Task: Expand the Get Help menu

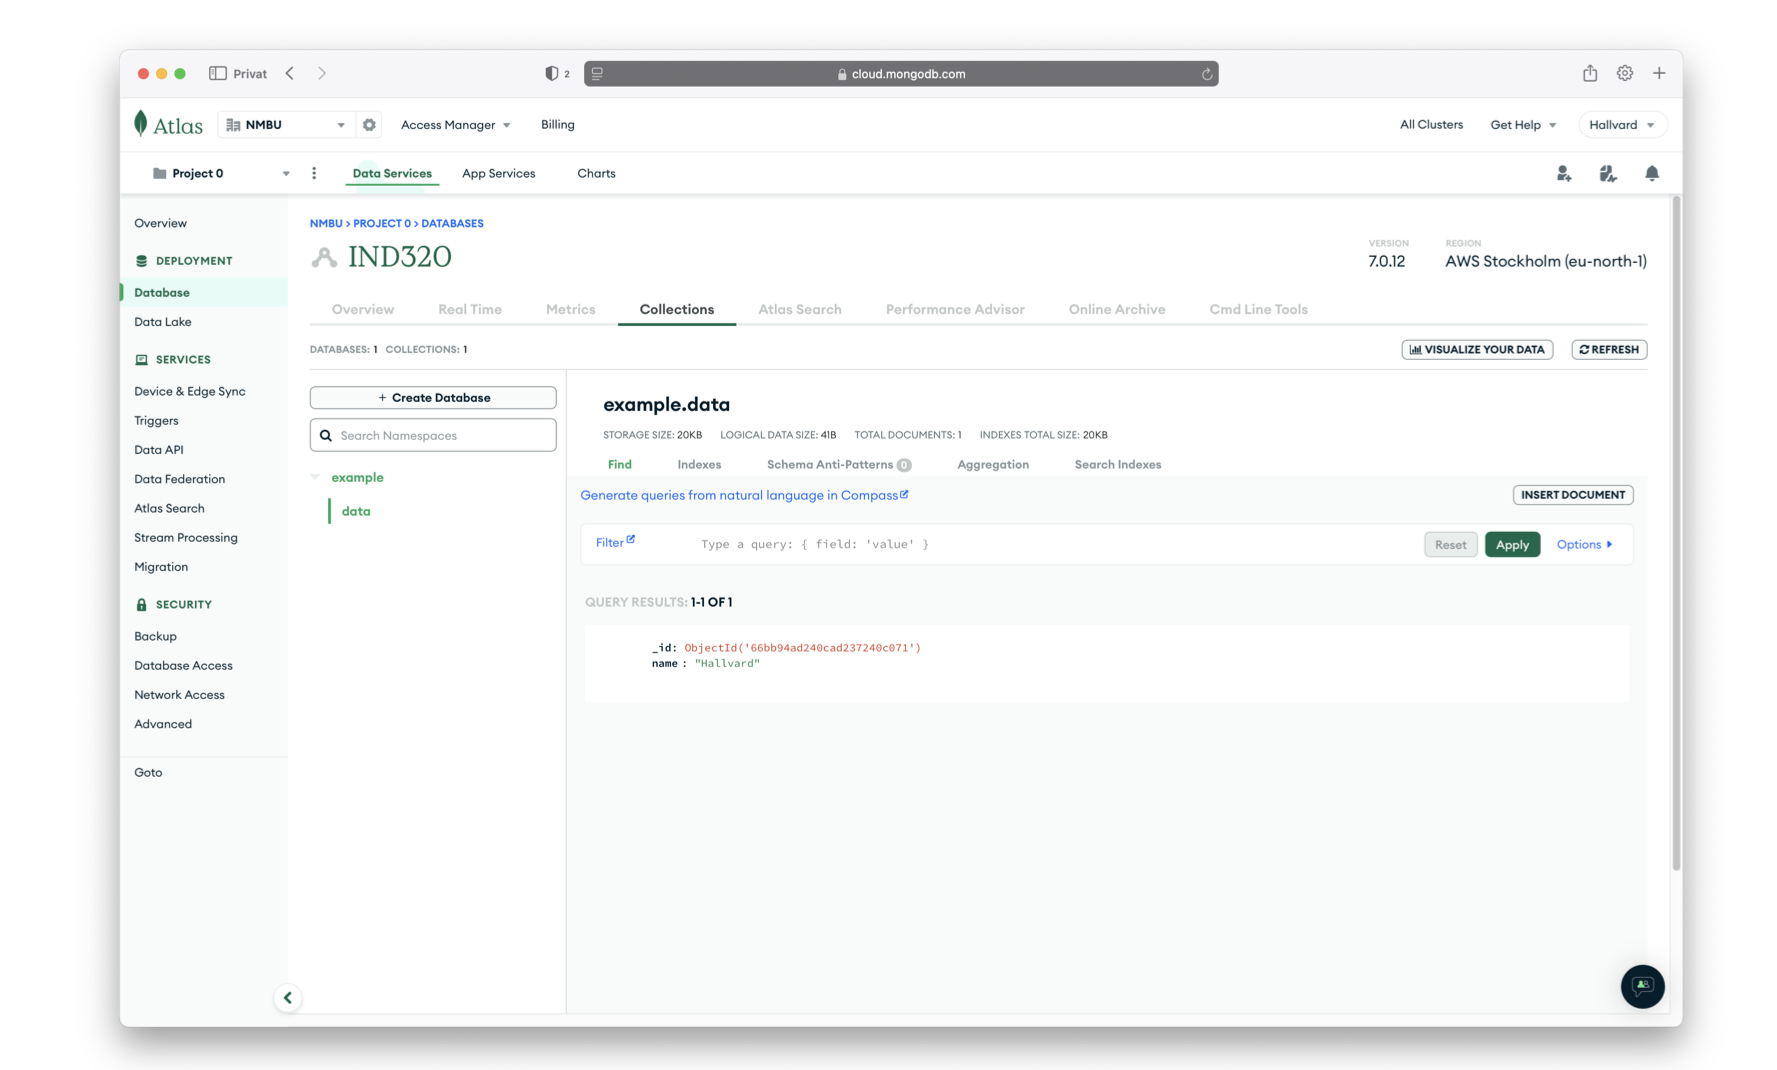Action: pyautogui.click(x=1523, y=125)
